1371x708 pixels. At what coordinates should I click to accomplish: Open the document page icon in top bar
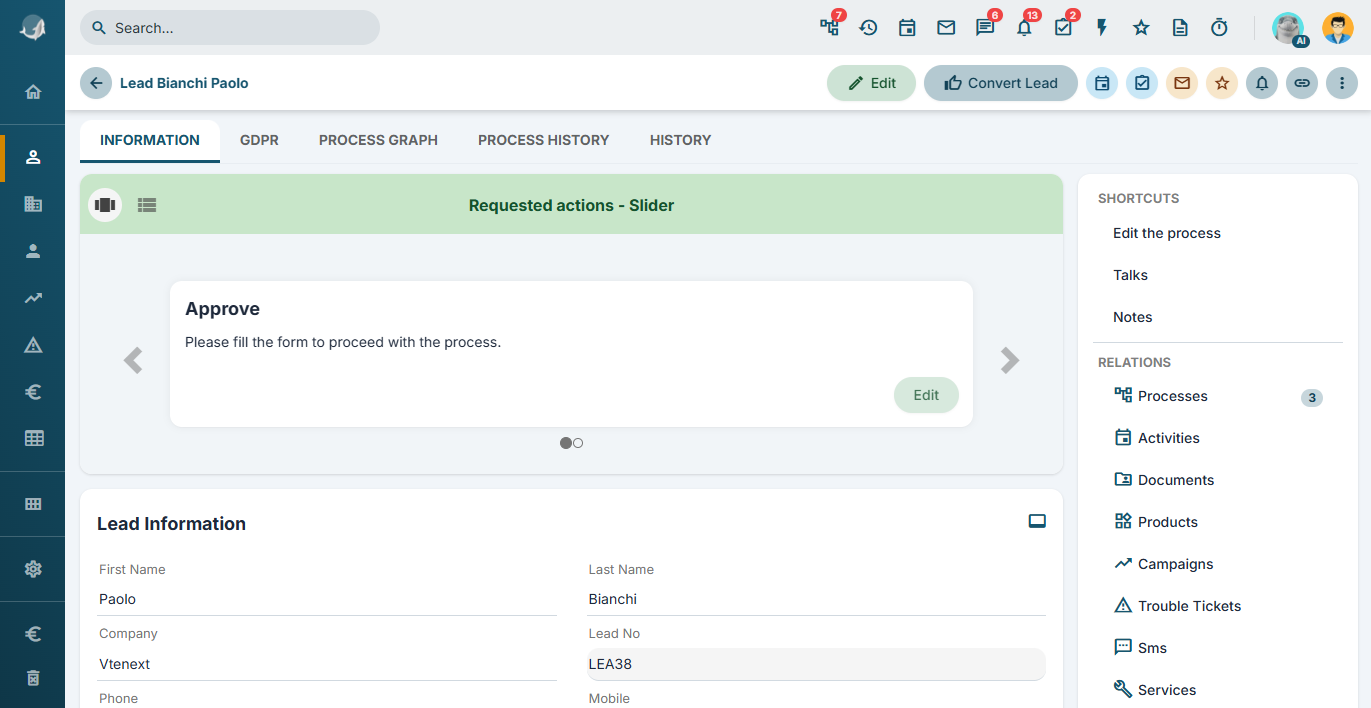[x=1180, y=28]
